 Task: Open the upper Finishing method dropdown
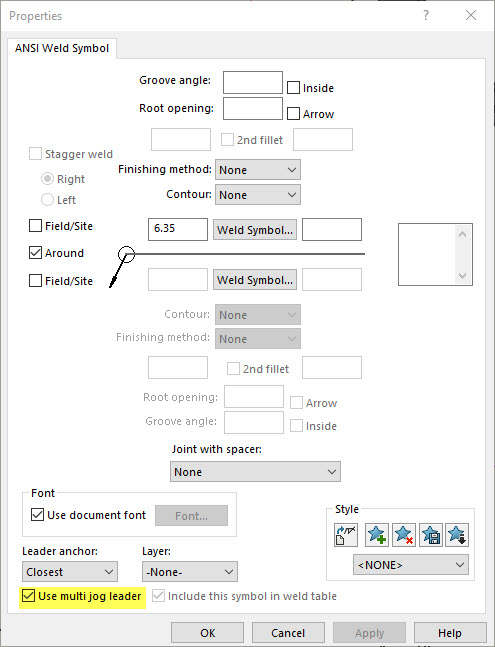(x=258, y=170)
